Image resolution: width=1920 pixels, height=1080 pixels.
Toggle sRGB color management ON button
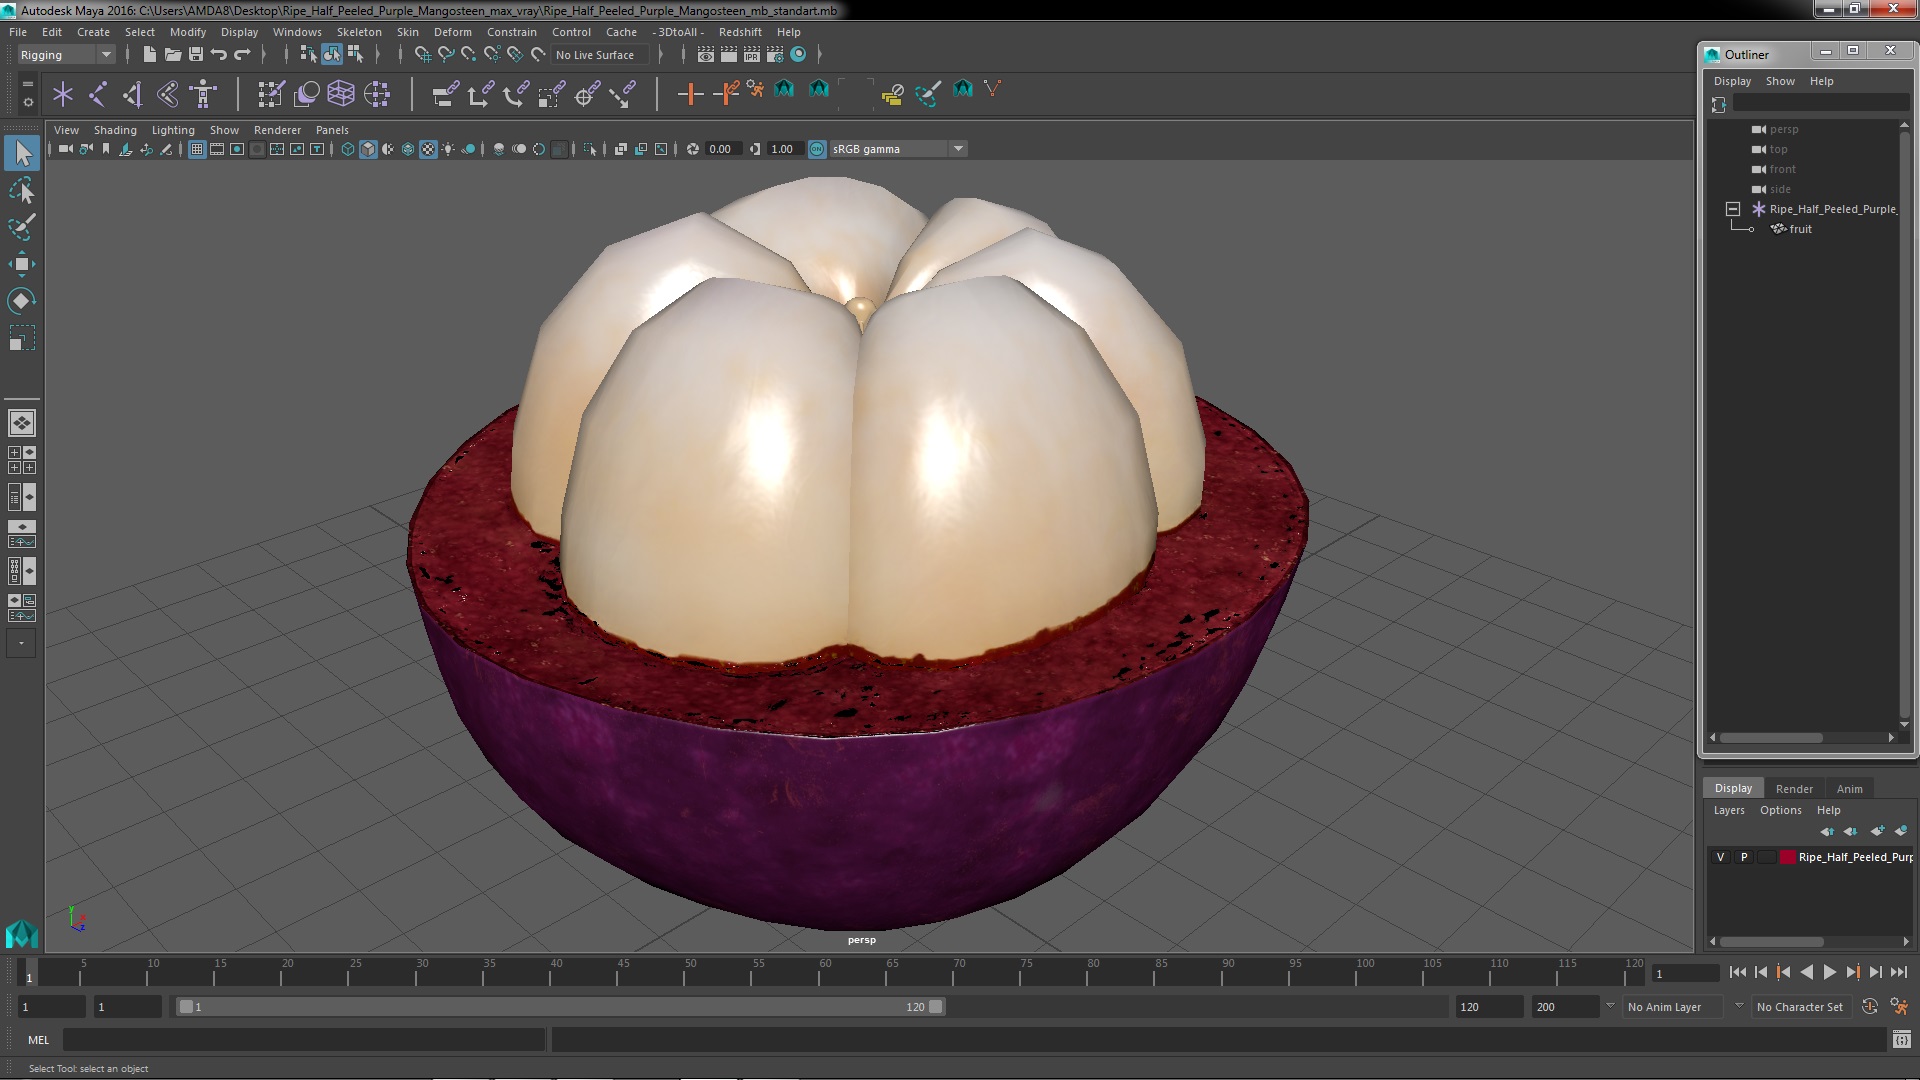coord(817,149)
